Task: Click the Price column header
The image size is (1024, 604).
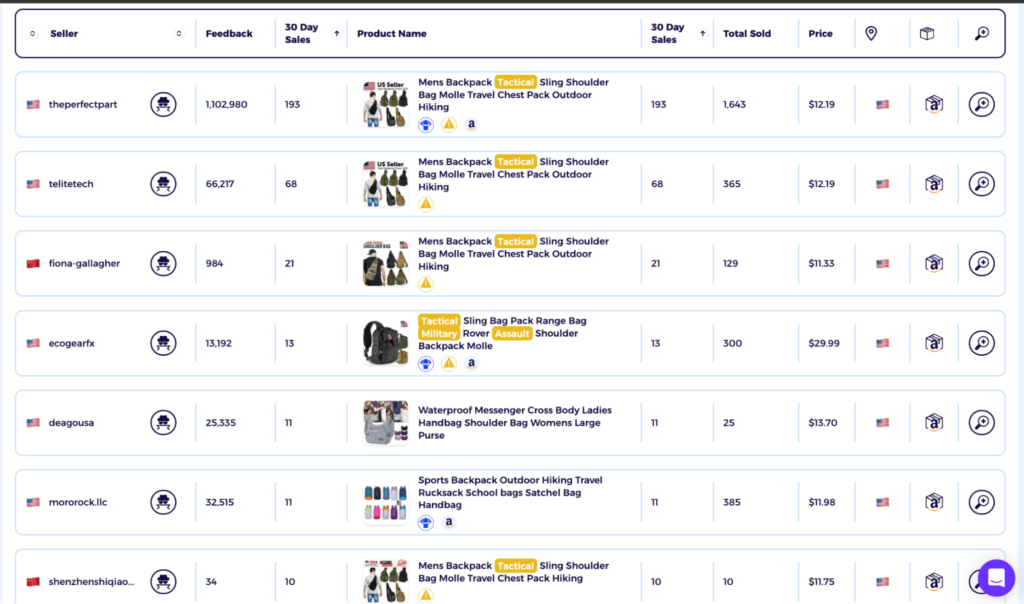Action: click(x=820, y=33)
